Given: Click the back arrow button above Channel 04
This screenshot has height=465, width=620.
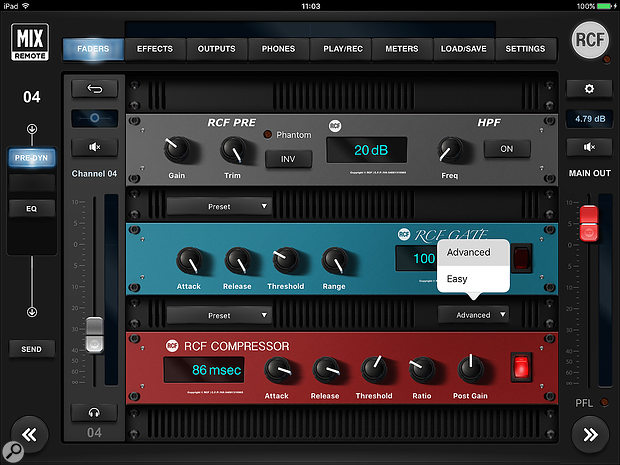Looking at the screenshot, I should (95, 89).
